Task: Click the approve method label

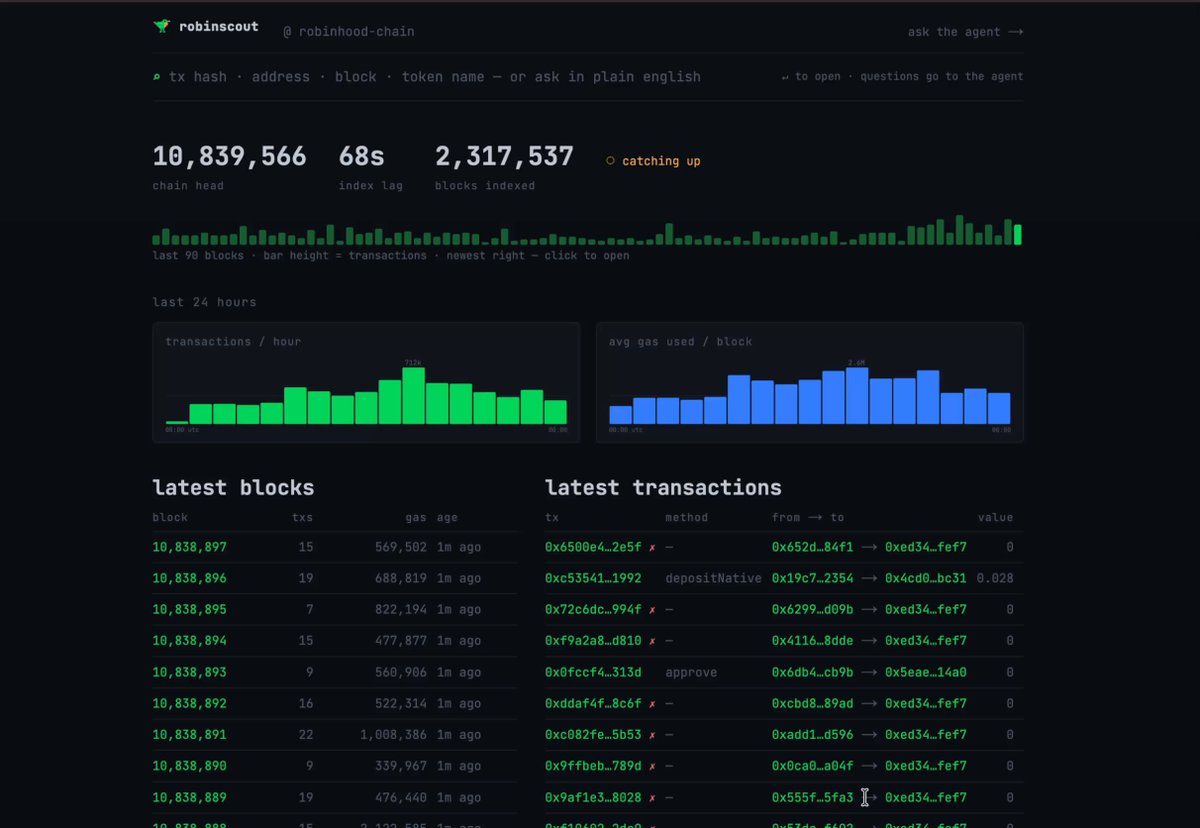Action: pyautogui.click(x=691, y=672)
